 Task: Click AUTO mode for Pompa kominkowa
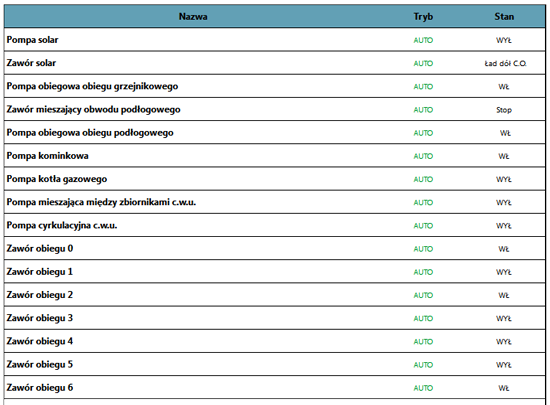click(423, 156)
